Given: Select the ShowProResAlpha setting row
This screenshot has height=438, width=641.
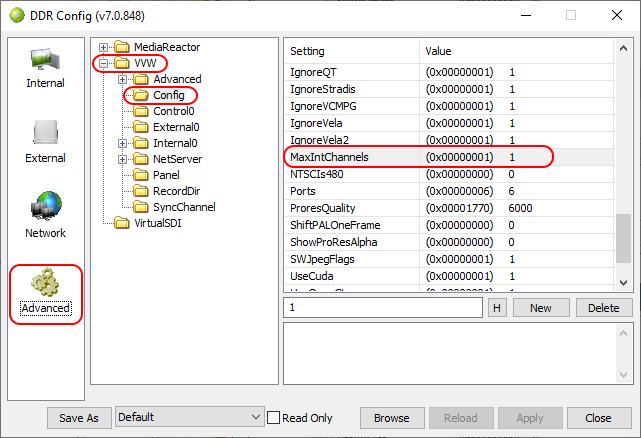Looking at the screenshot, I should coord(449,242).
